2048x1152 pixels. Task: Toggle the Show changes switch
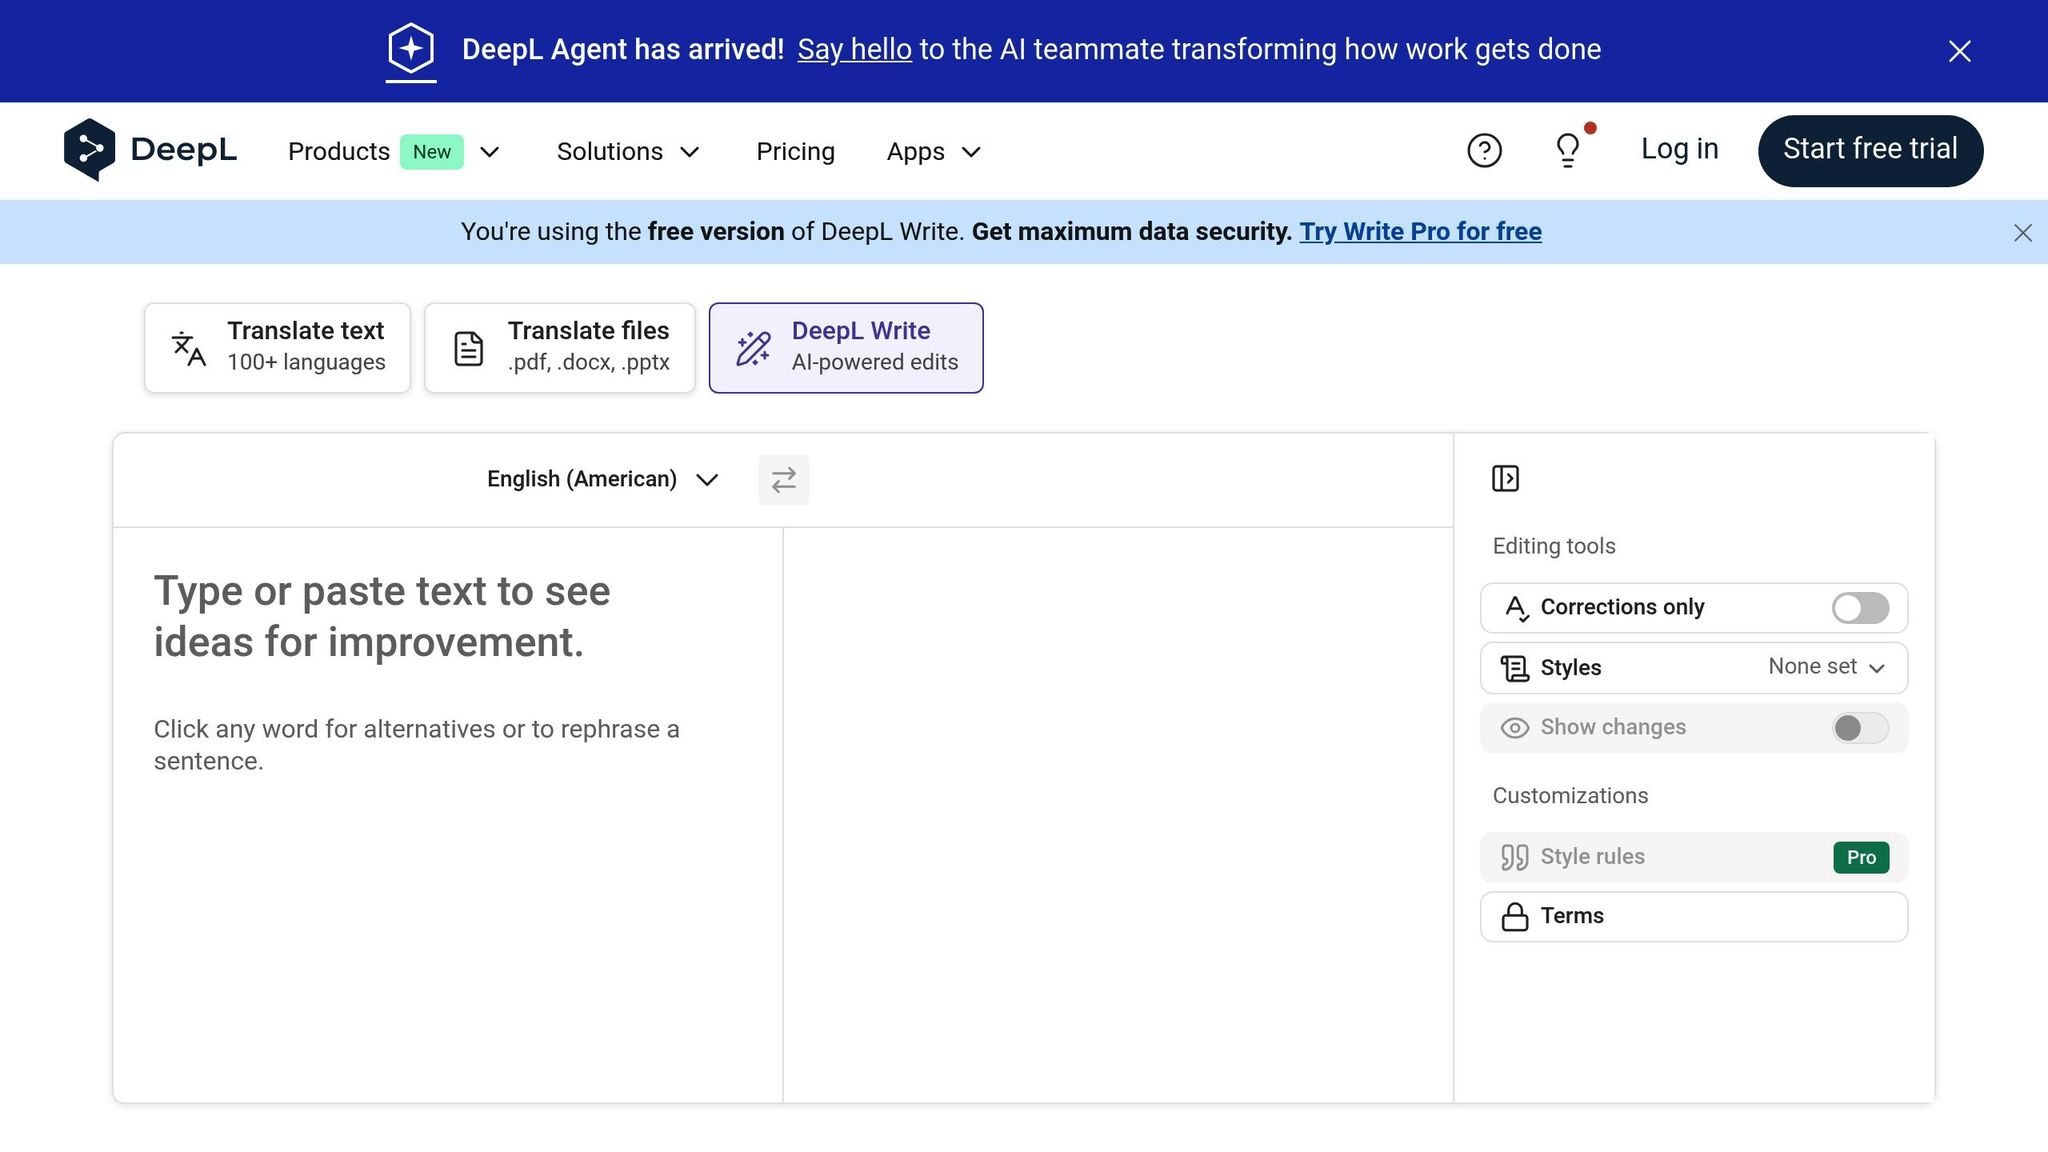[x=1859, y=728]
